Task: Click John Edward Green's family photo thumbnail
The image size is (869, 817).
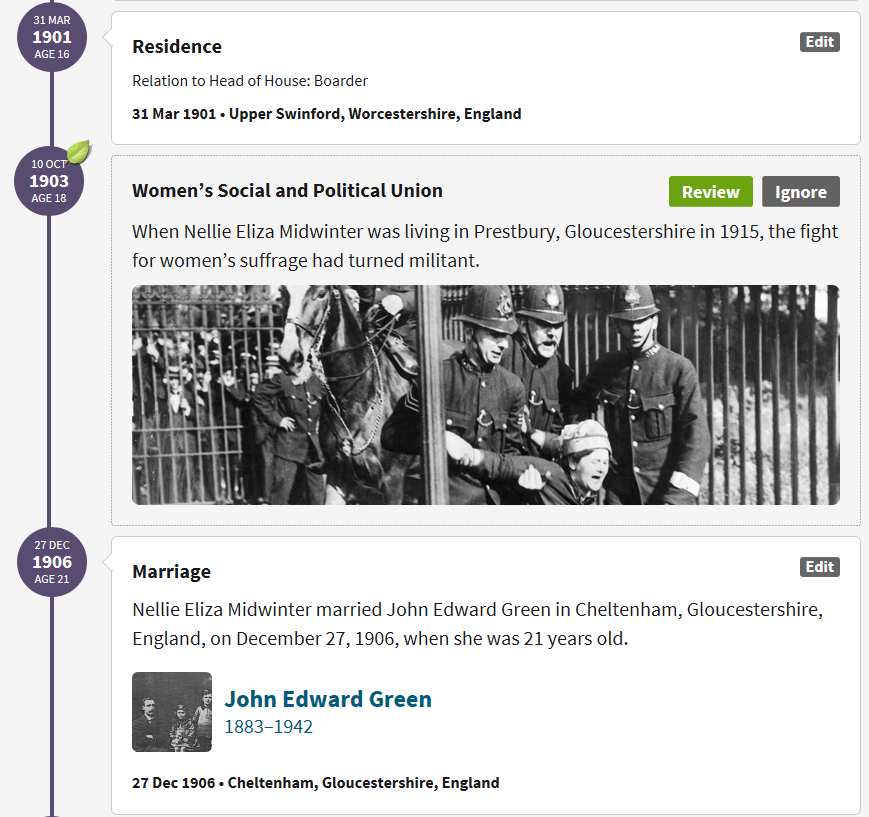Action: [x=172, y=712]
